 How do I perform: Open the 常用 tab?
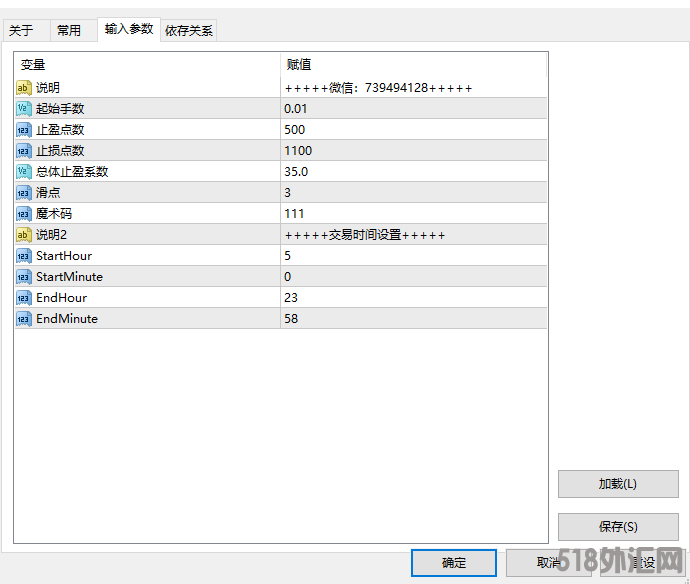click(69, 31)
